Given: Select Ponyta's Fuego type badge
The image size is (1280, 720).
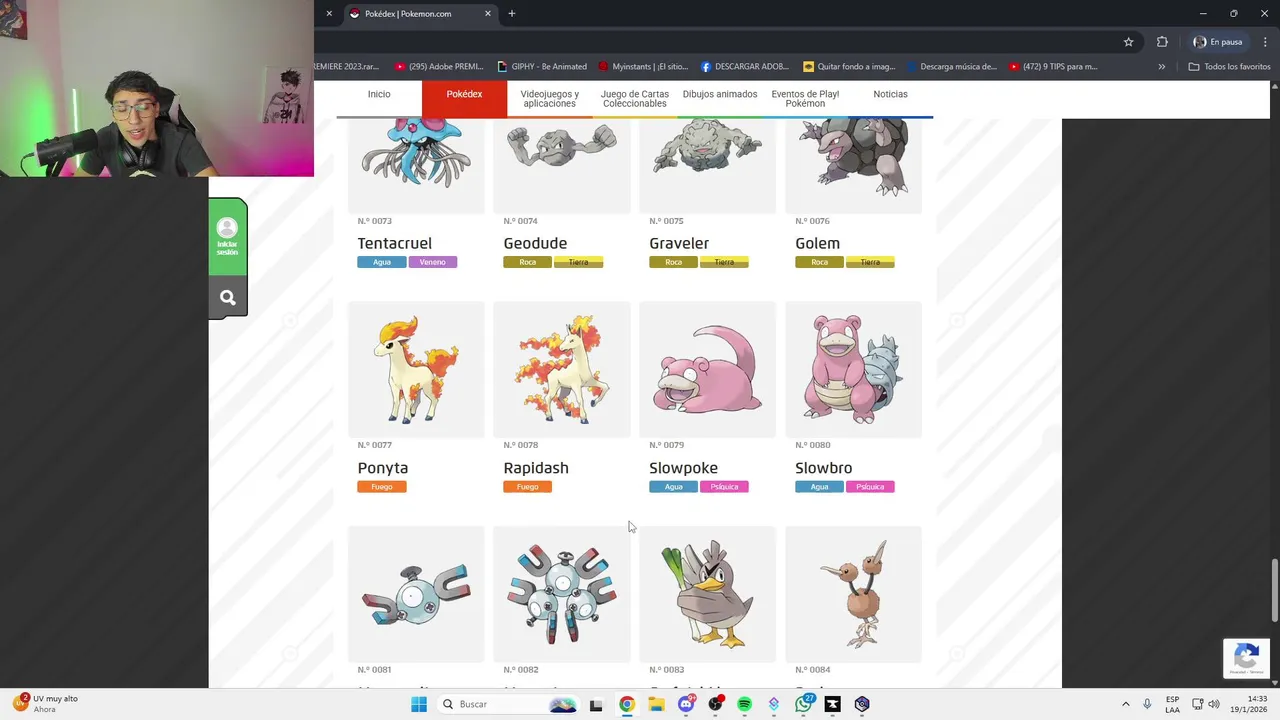Looking at the screenshot, I should tap(382, 487).
